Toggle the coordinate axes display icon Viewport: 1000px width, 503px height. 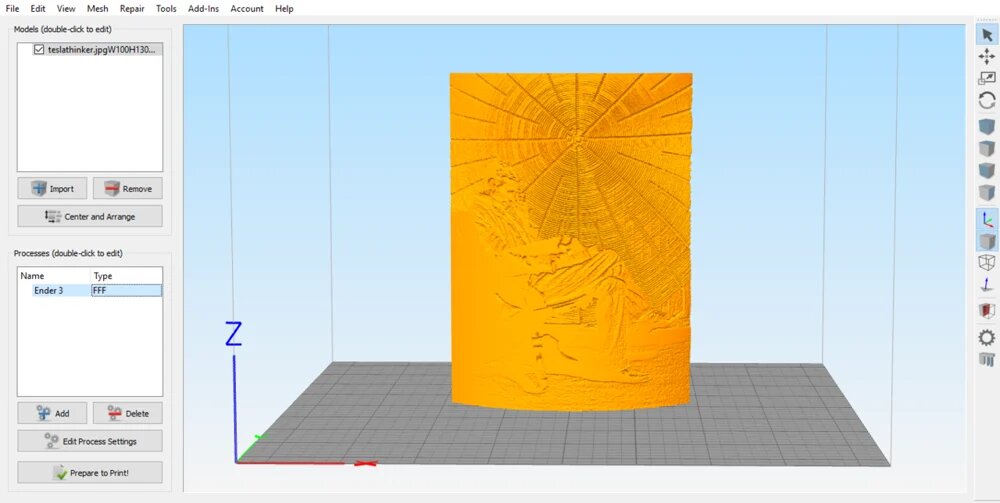[987, 219]
